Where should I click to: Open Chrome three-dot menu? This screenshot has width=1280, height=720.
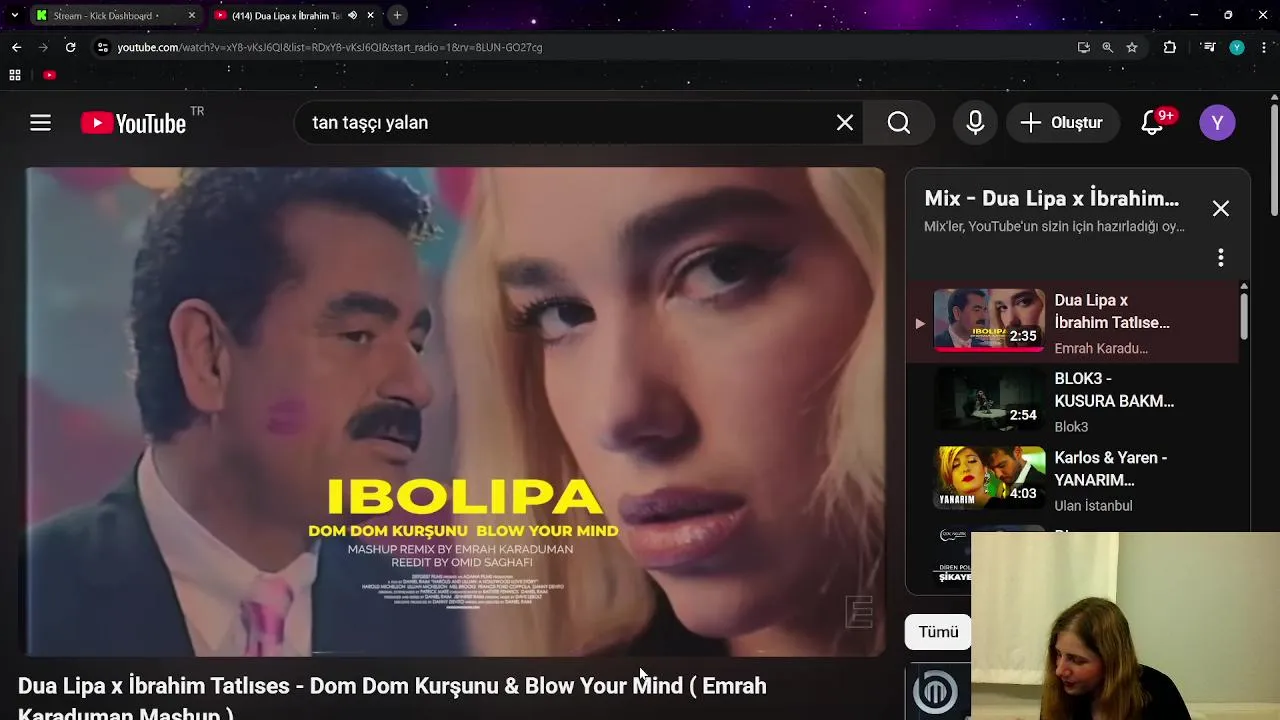coord(1265,47)
